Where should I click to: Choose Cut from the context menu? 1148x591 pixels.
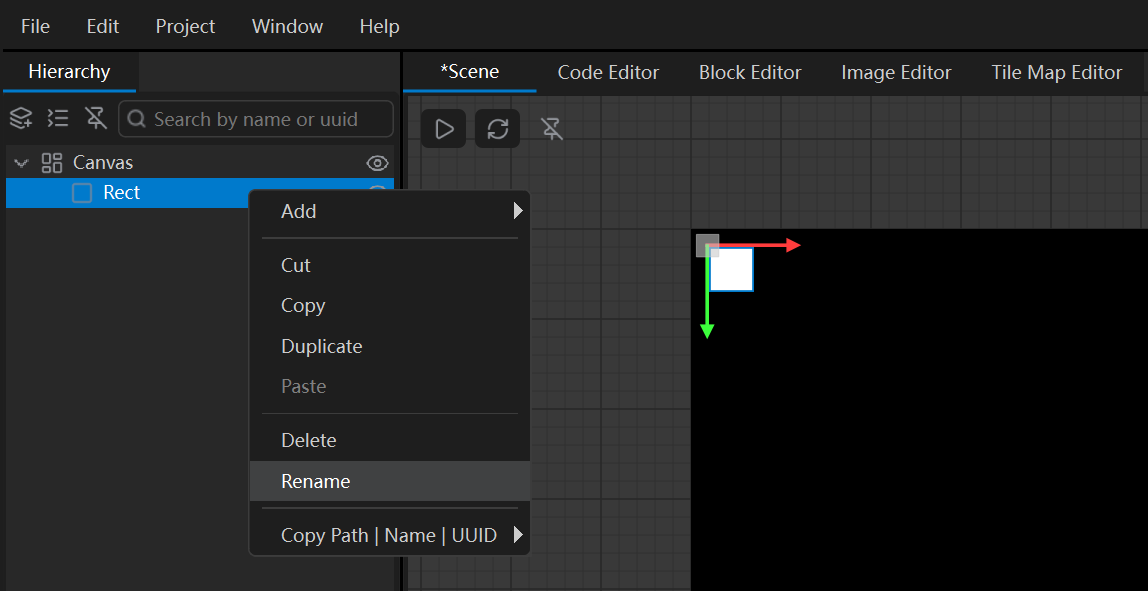point(390,265)
